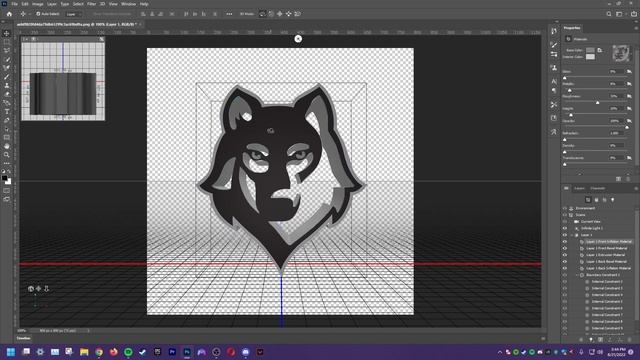Toggle visibility of Layer 1 Front Inflation Material
The height and width of the screenshot is (360, 640).
pyautogui.click(x=565, y=242)
